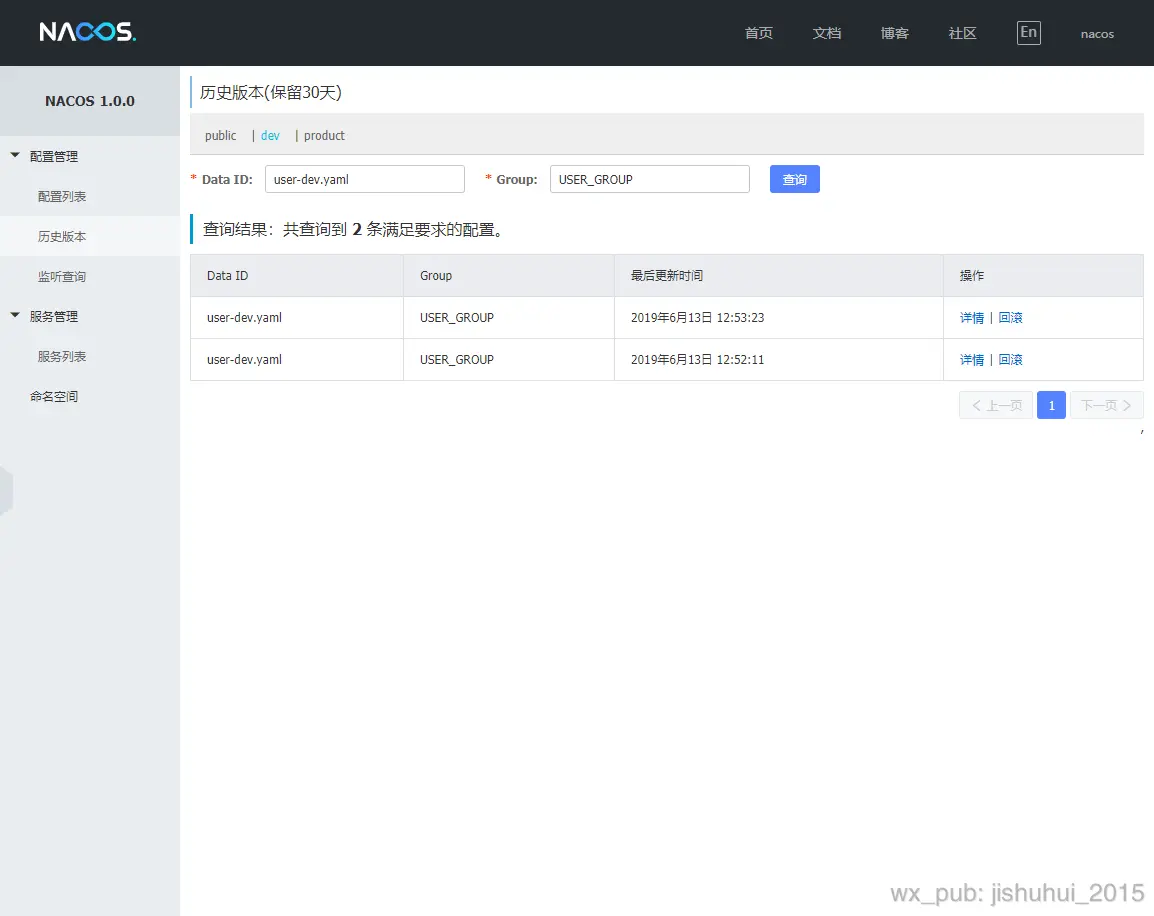Click the 最后更新时间 column header
Screen dimensions: 1154x916
[x=779, y=275]
